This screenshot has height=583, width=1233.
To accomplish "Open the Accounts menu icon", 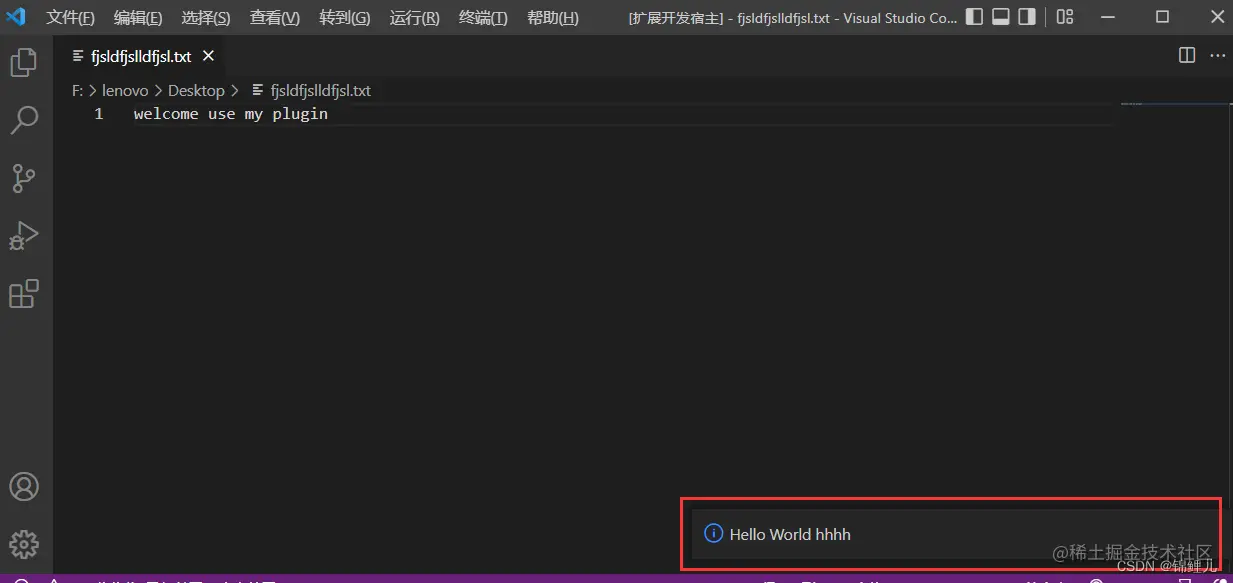I will (24, 487).
